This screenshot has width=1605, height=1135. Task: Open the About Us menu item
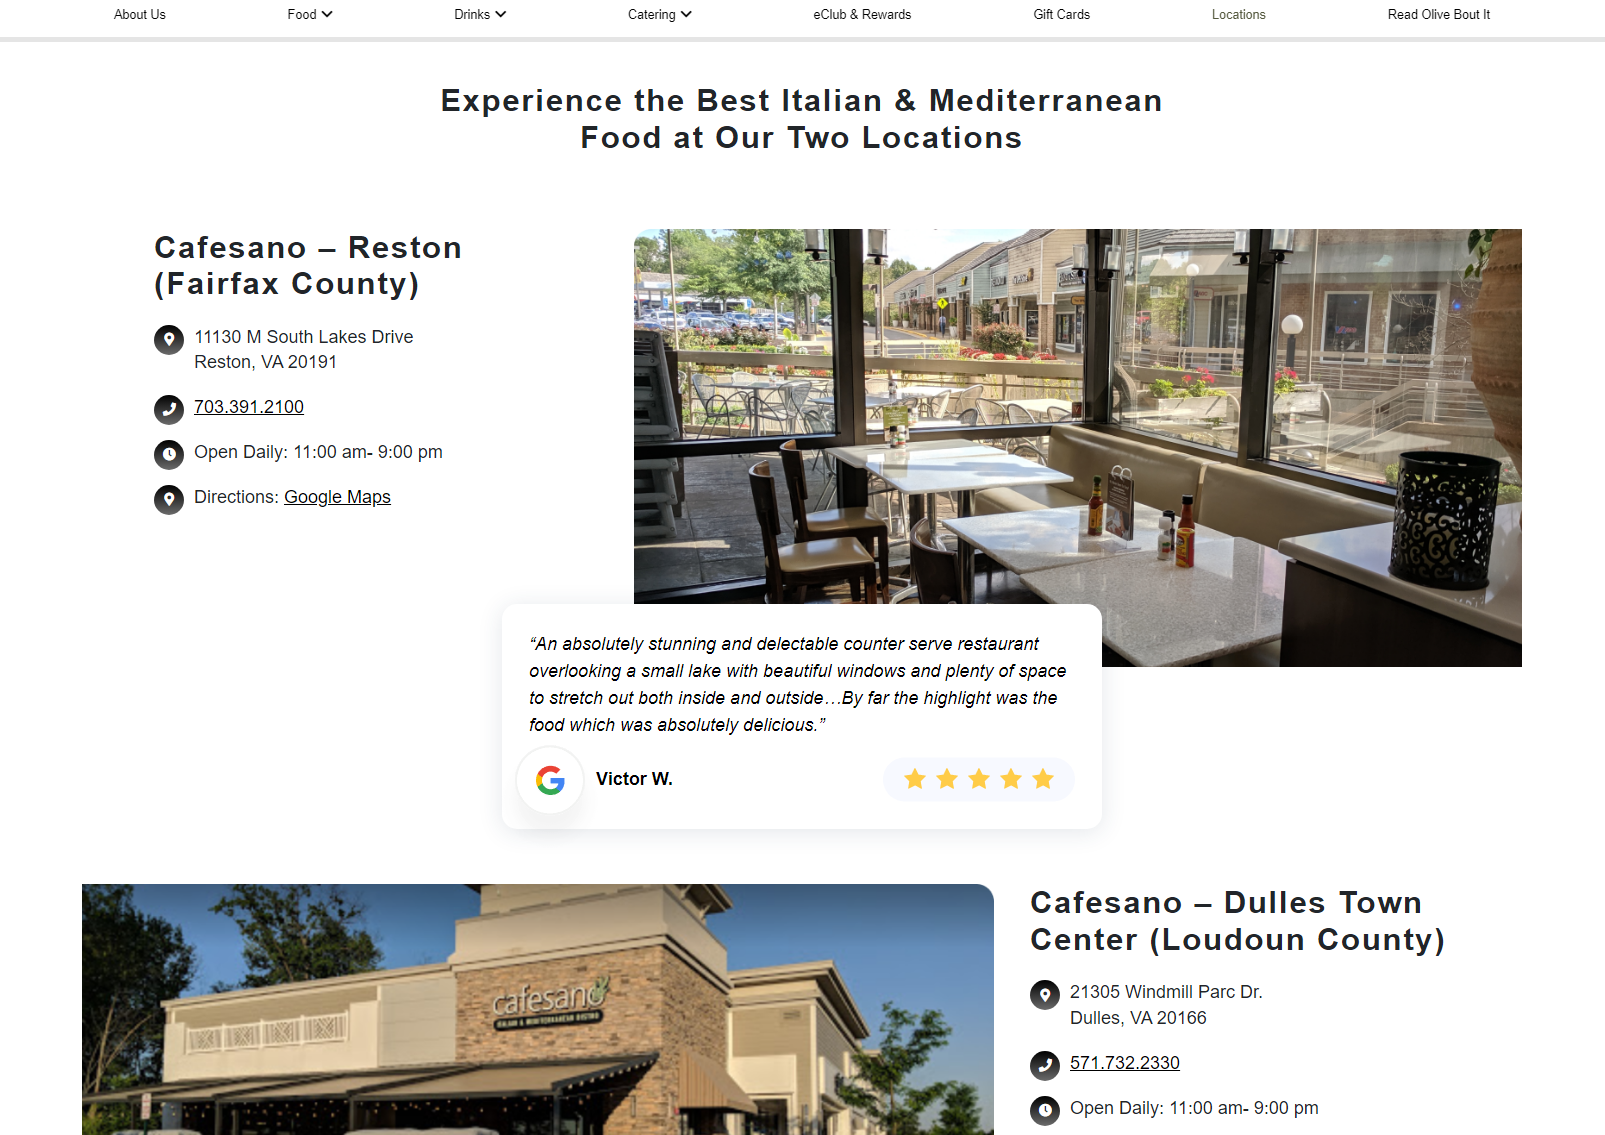(140, 14)
